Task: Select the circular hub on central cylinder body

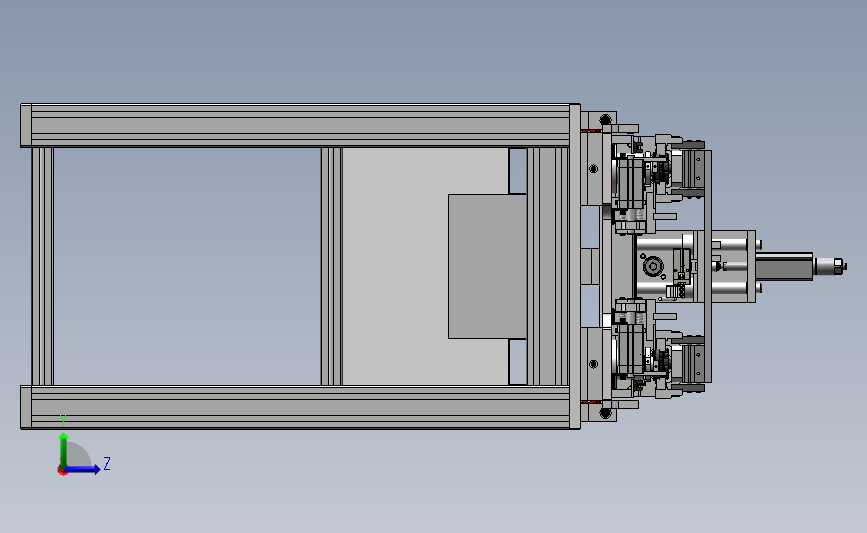Action: point(653,266)
